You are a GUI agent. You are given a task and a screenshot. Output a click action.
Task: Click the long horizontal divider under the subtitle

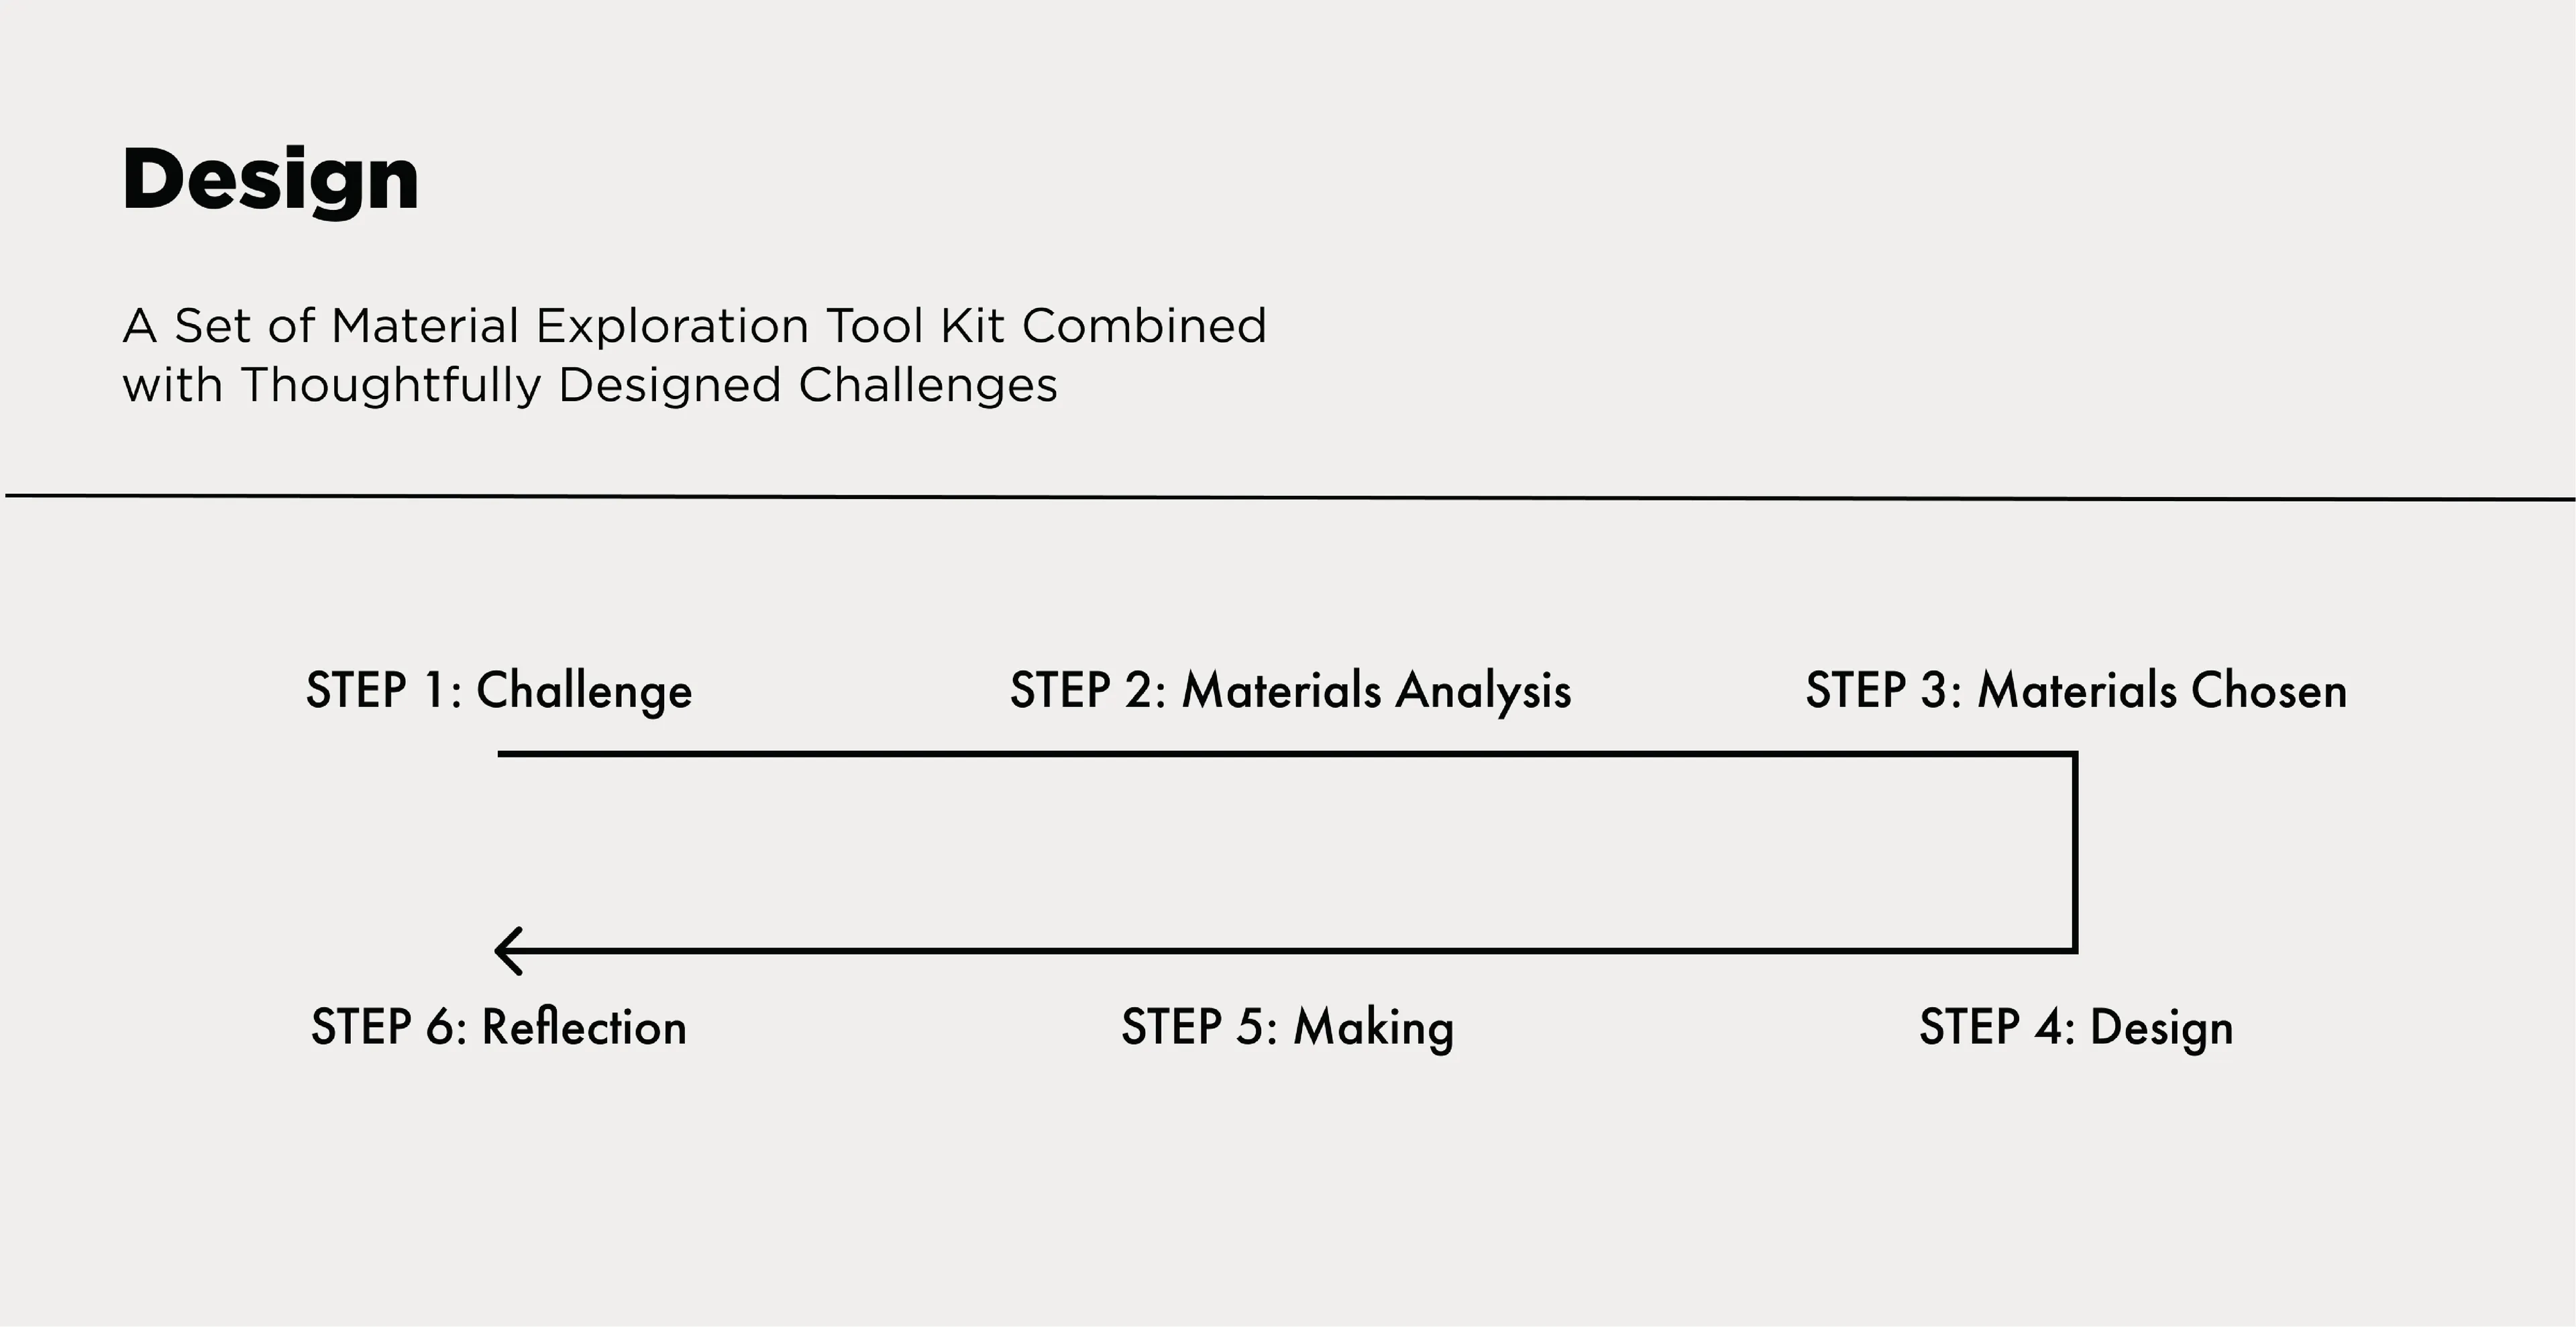1288,497
